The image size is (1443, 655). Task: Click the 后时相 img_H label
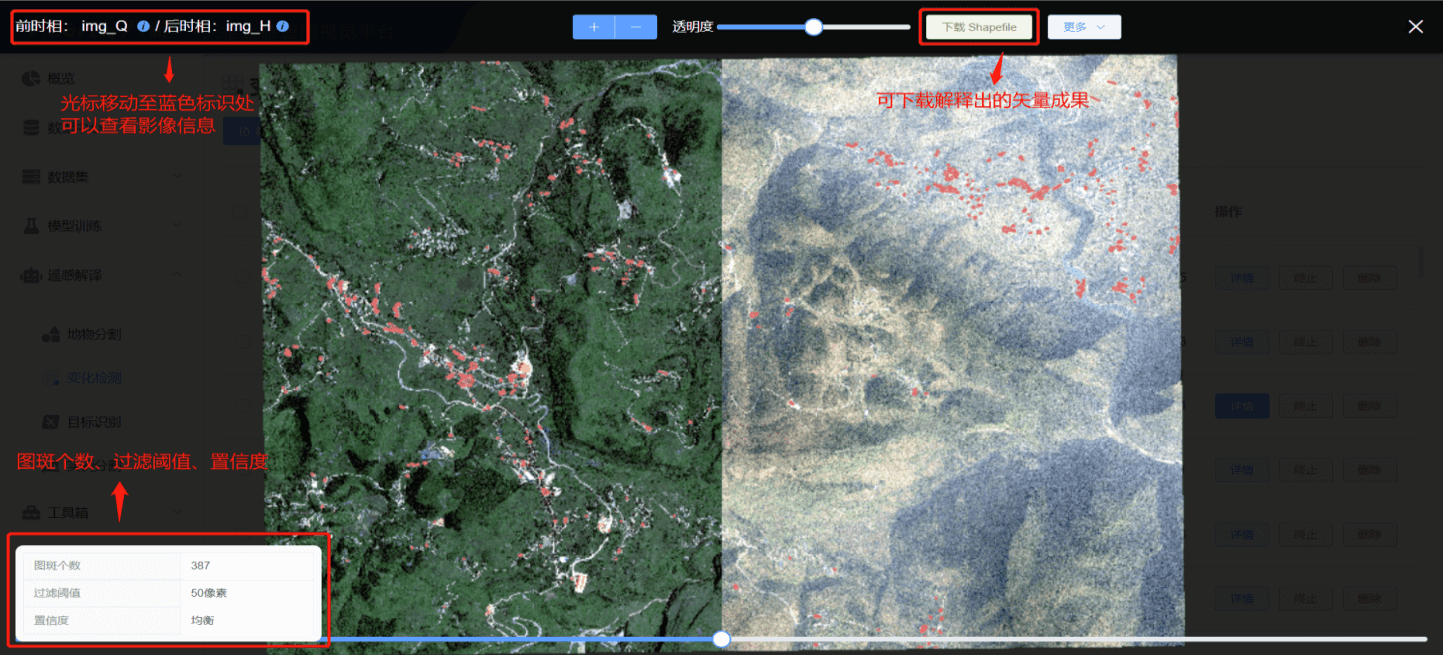point(217,27)
